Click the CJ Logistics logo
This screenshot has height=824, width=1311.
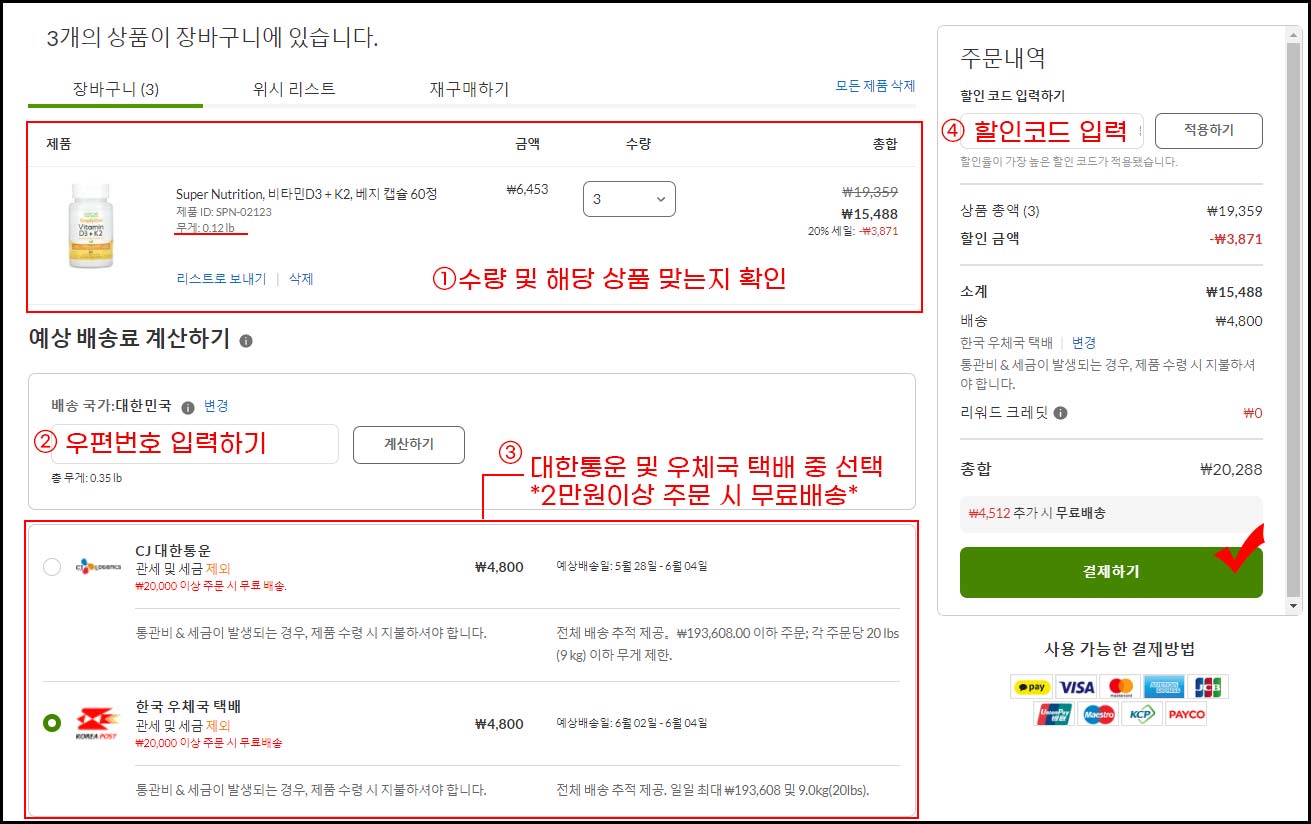coord(98,567)
